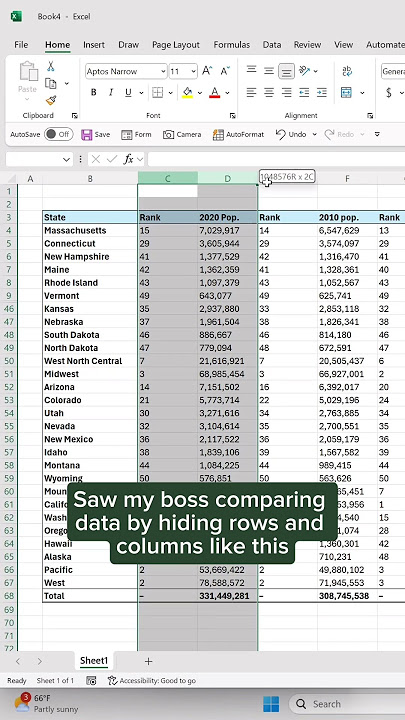Toggle Italic formatting
Viewport: 405px width, 720px height.
pos(111,92)
